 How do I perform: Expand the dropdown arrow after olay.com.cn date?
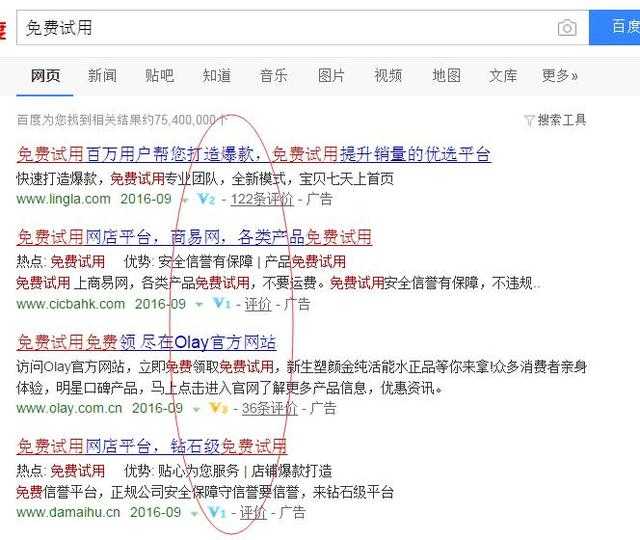196,409
